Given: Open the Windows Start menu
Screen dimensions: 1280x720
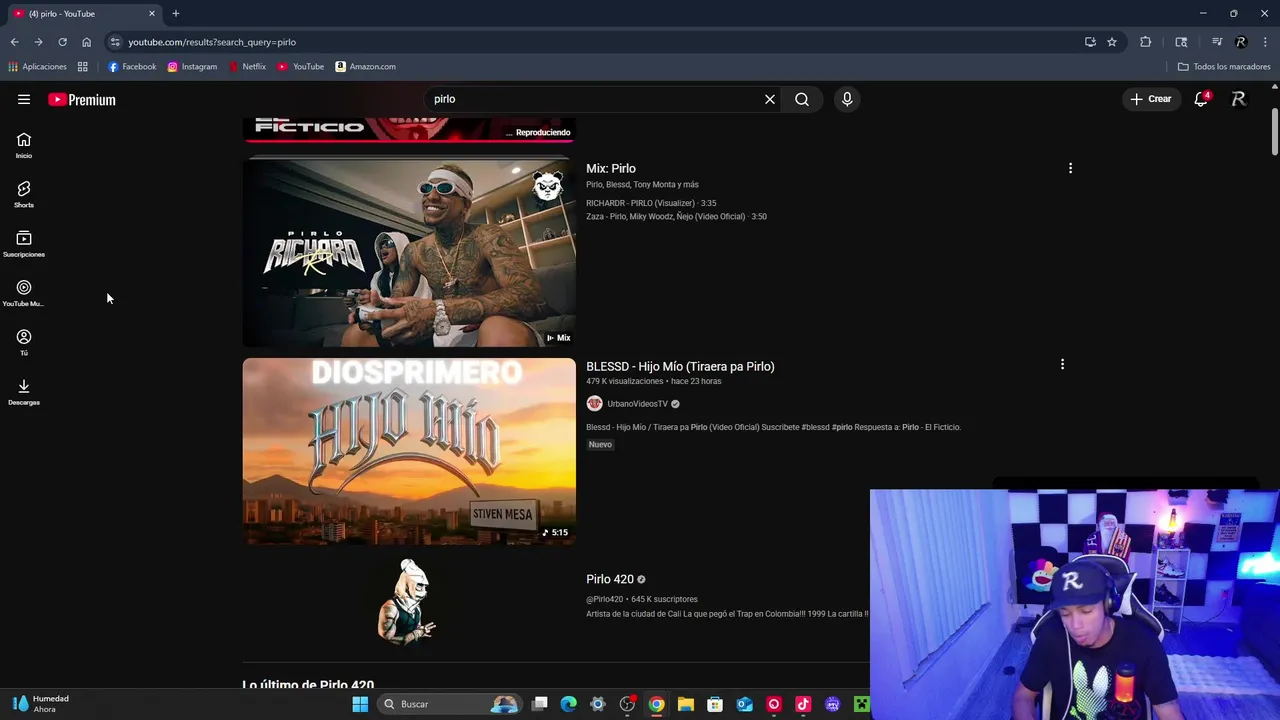Looking at the screenshot, I should [360, 704].
